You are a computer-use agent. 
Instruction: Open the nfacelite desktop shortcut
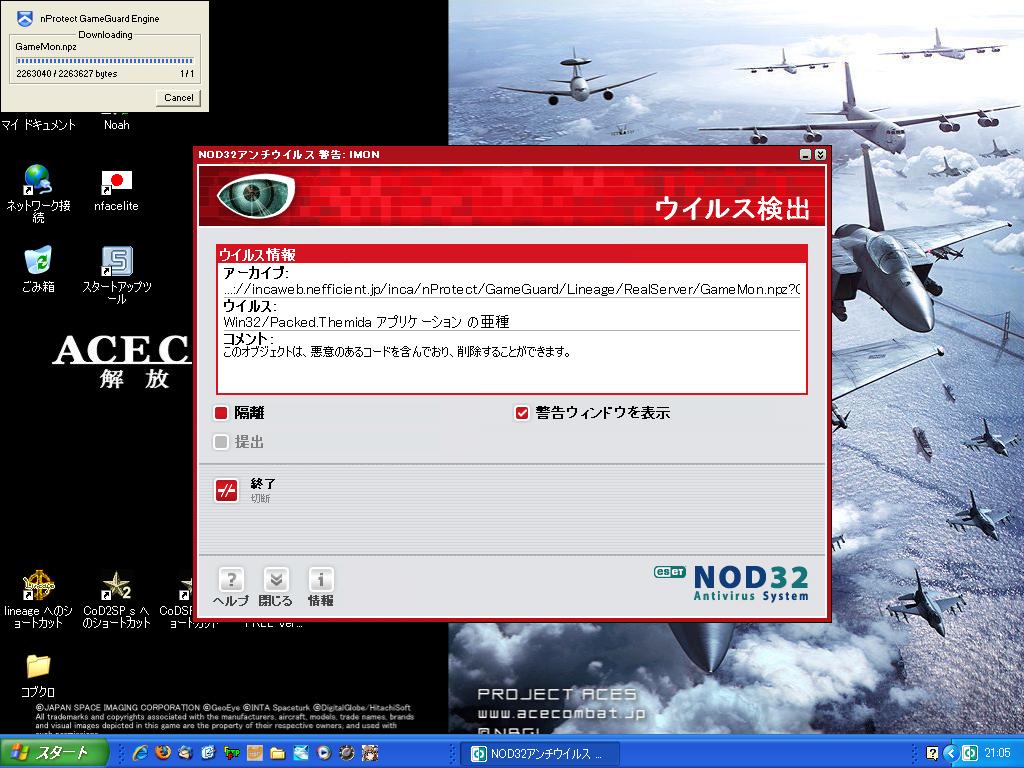tap(116, 191)
